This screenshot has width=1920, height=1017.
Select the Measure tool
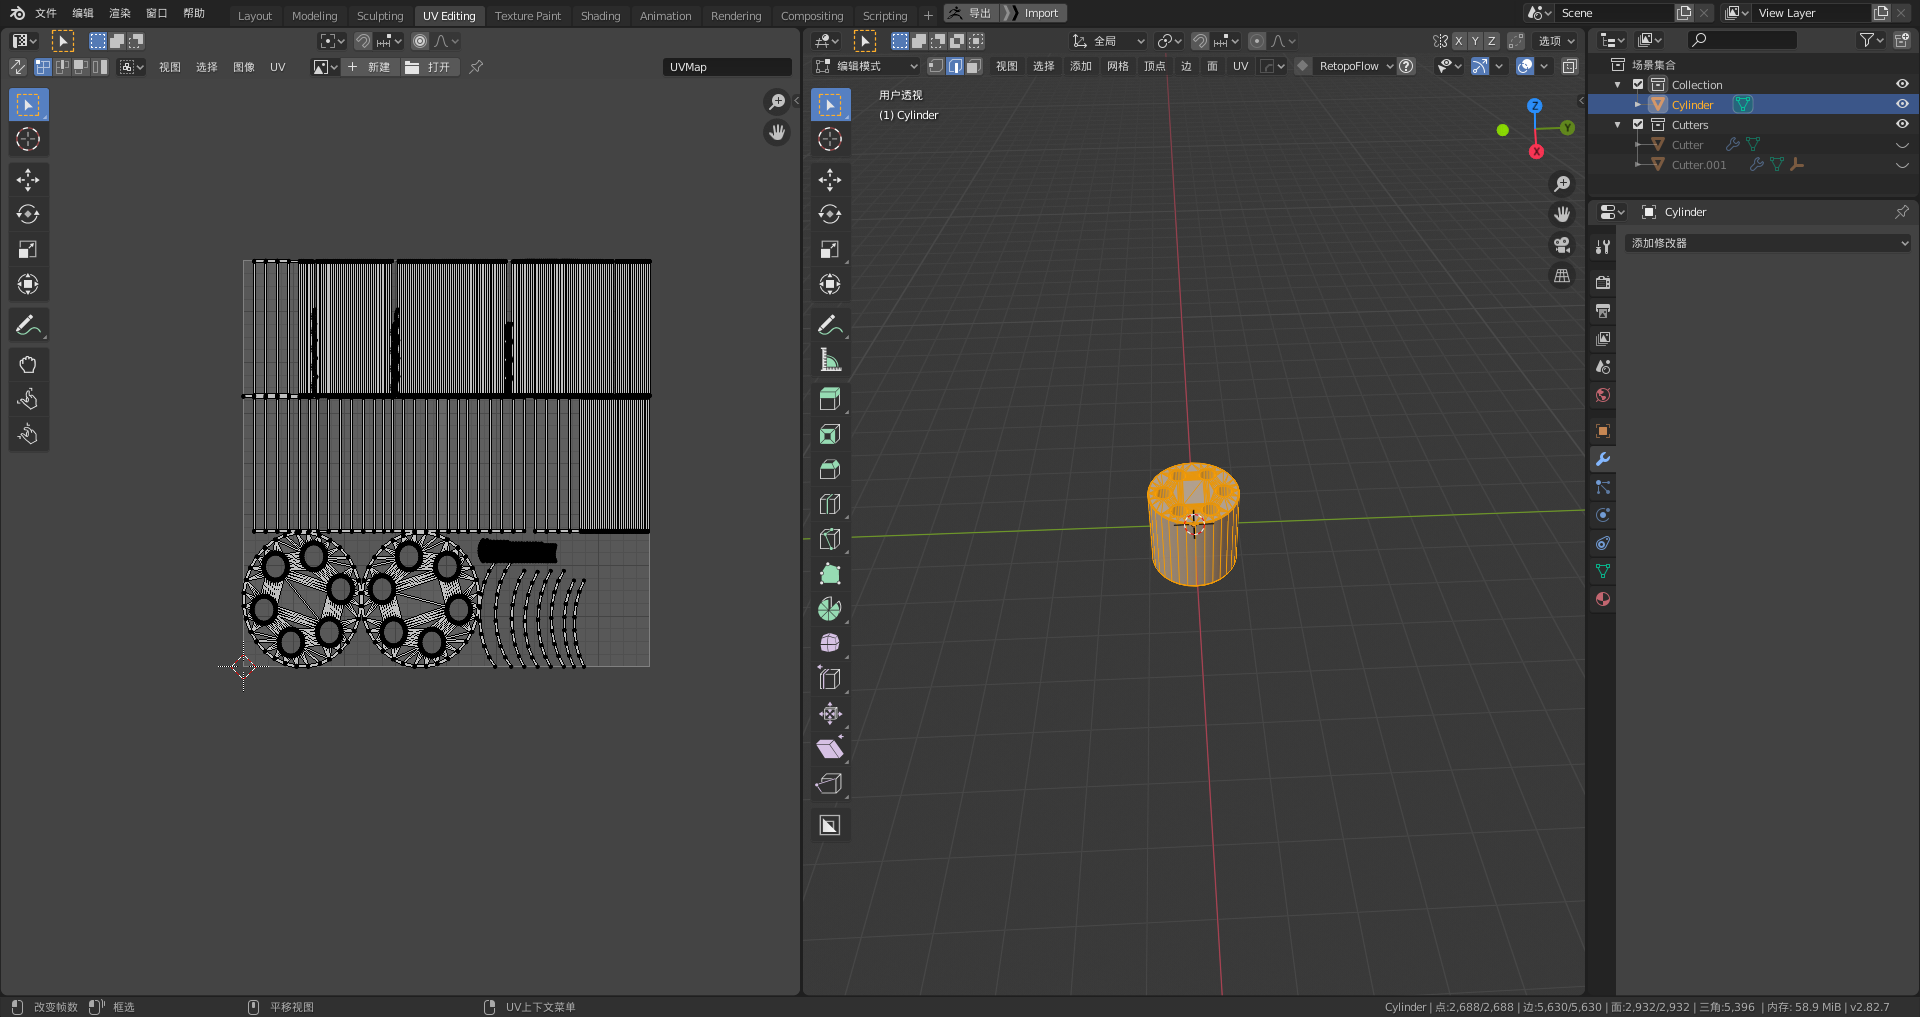coord(829,360)
